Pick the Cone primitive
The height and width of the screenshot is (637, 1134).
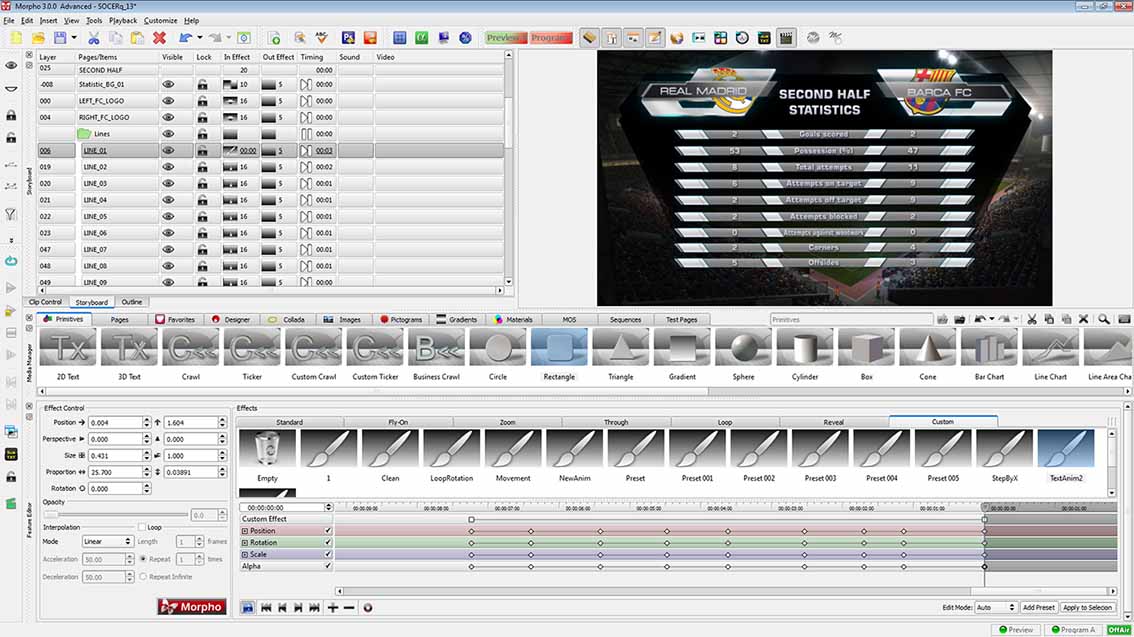928,355
